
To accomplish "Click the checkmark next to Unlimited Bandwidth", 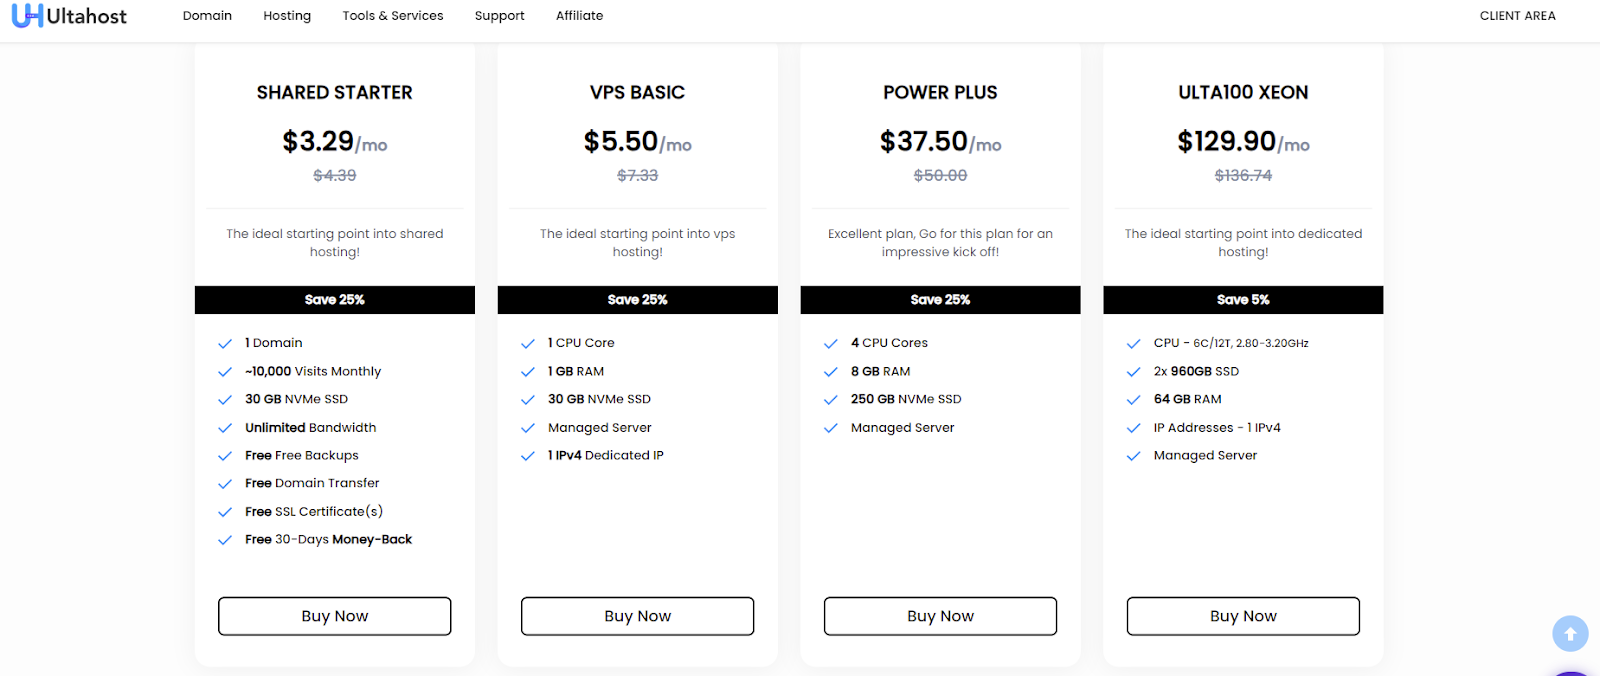I will (225, 428).
